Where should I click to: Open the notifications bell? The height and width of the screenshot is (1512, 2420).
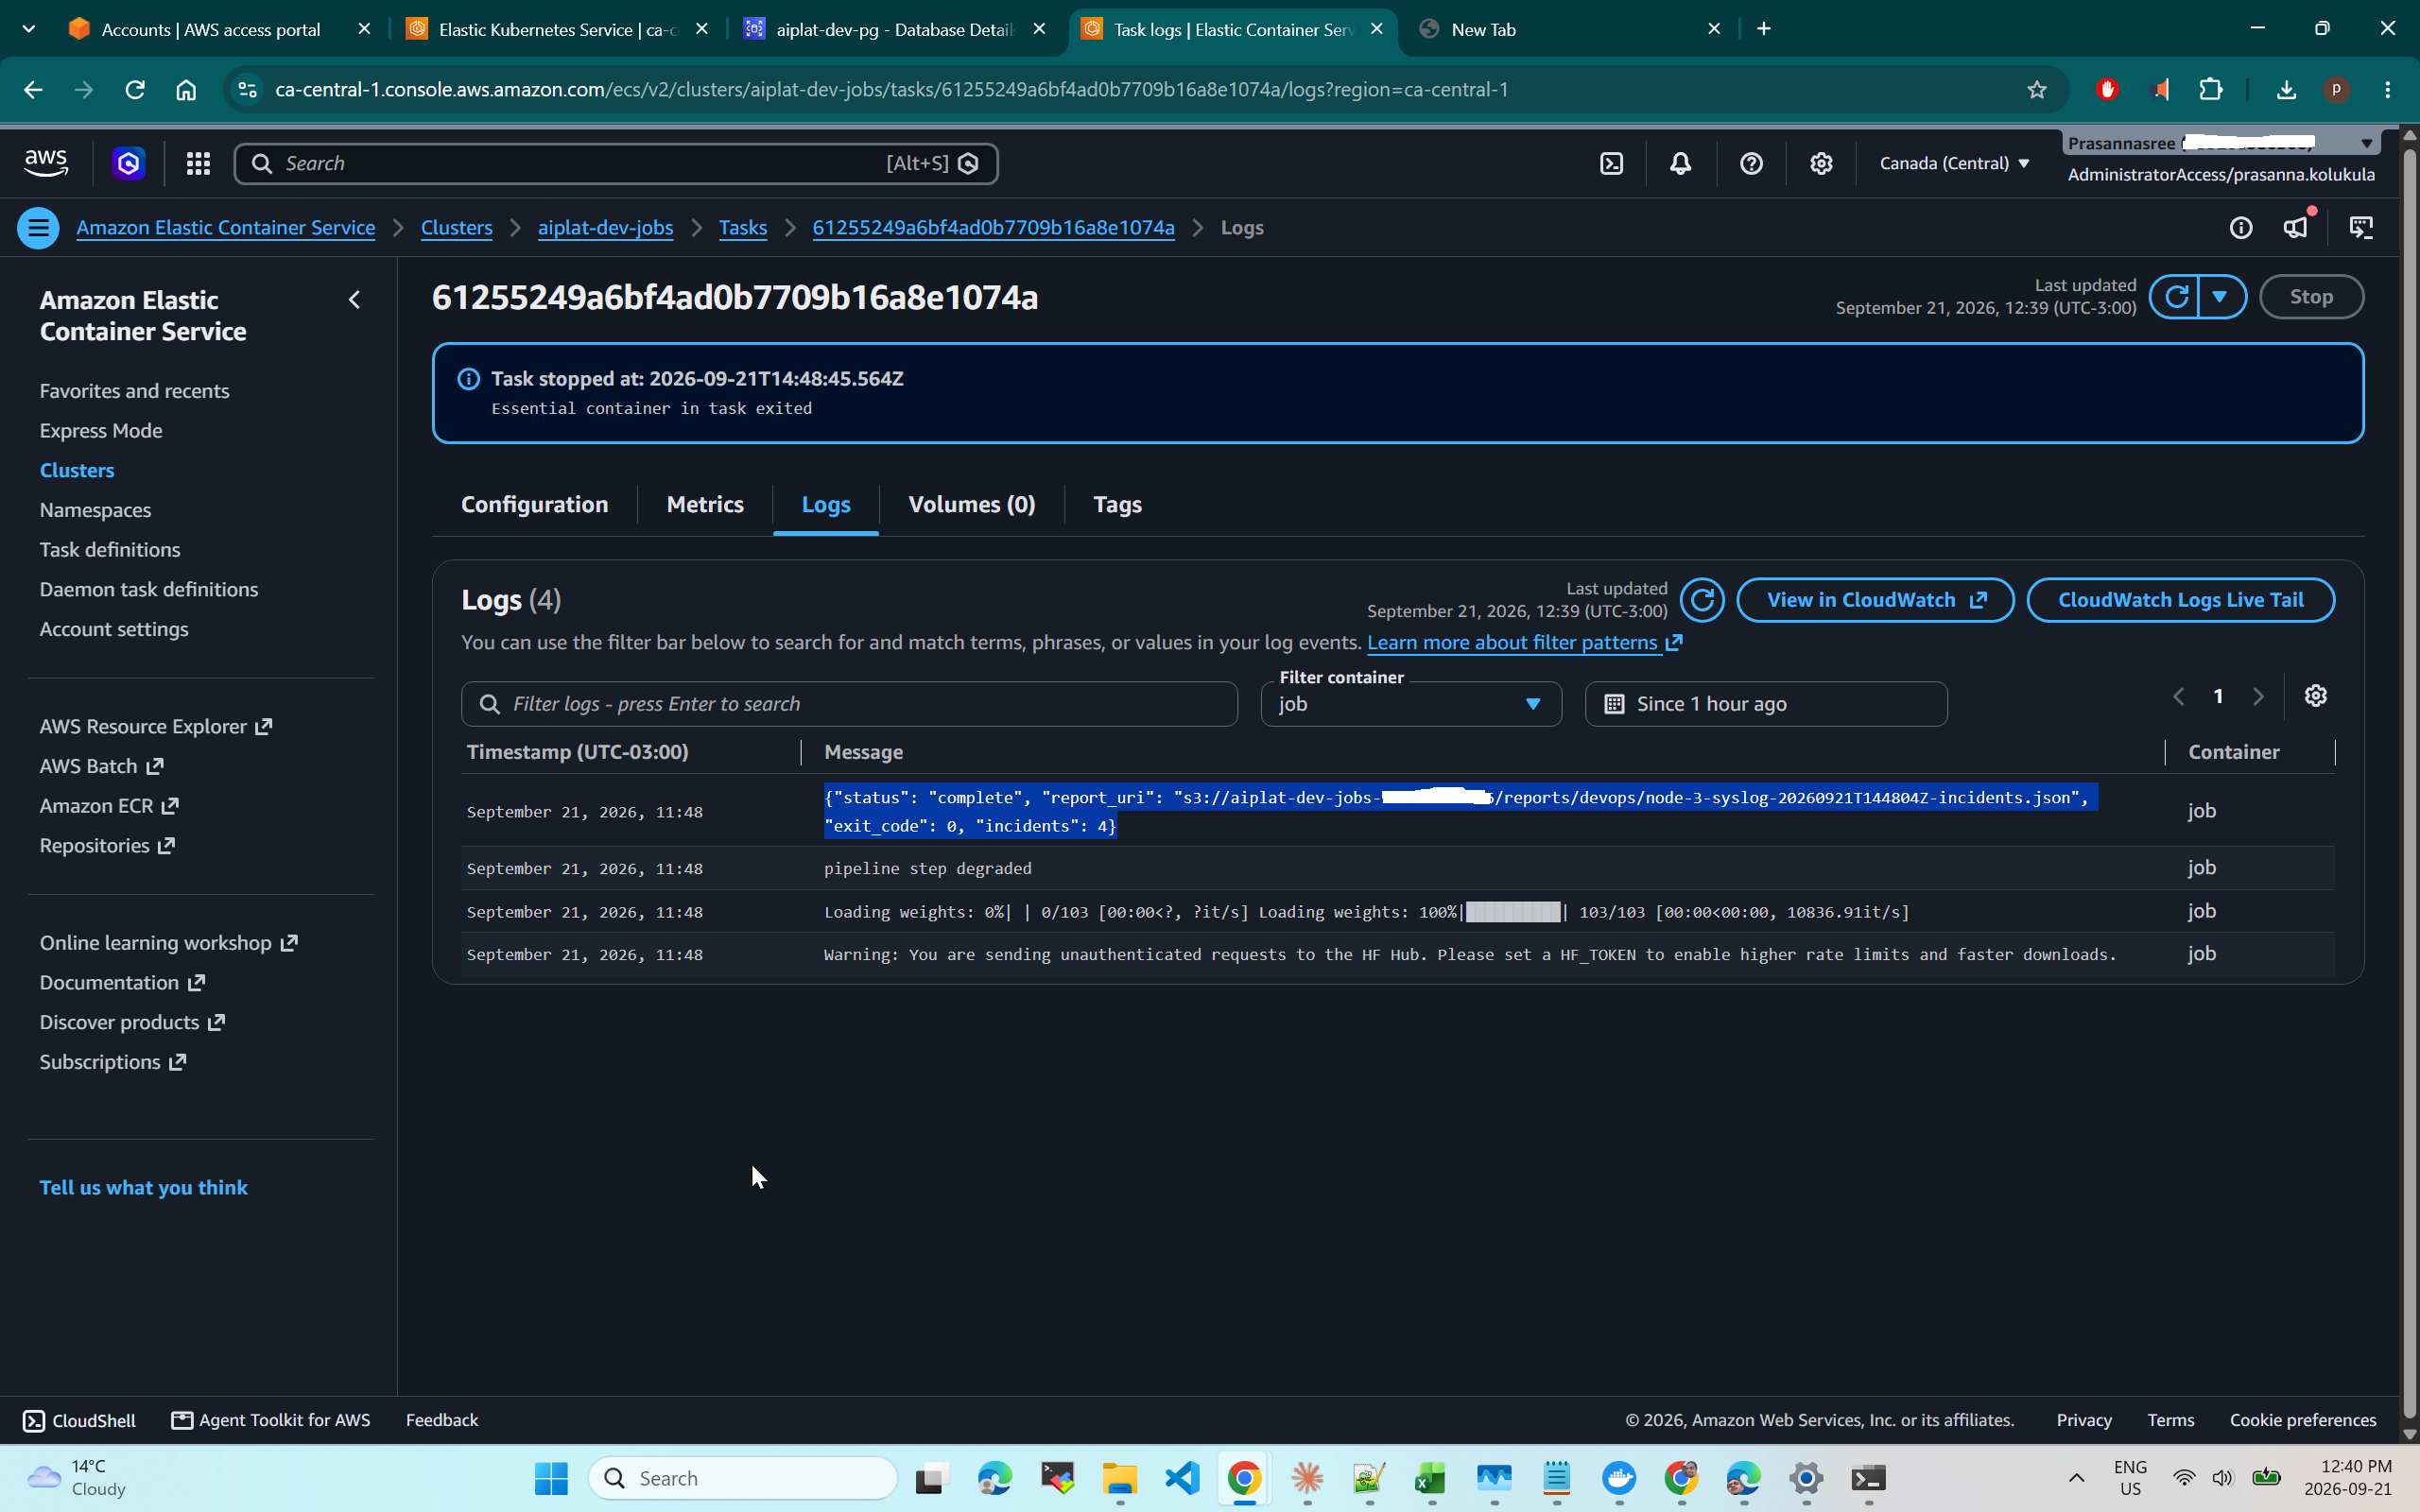click(x=1680, y=163)
